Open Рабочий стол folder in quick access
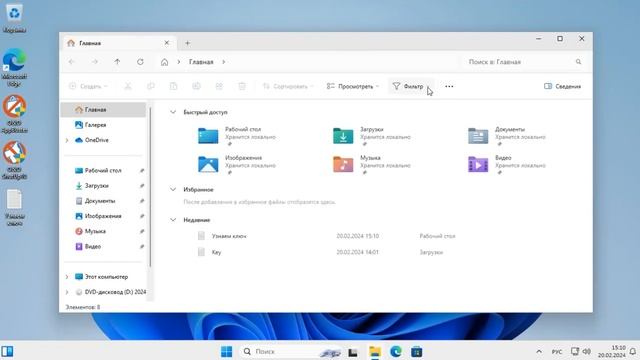Viewport: 640px width, 360px height. (237, 136)
